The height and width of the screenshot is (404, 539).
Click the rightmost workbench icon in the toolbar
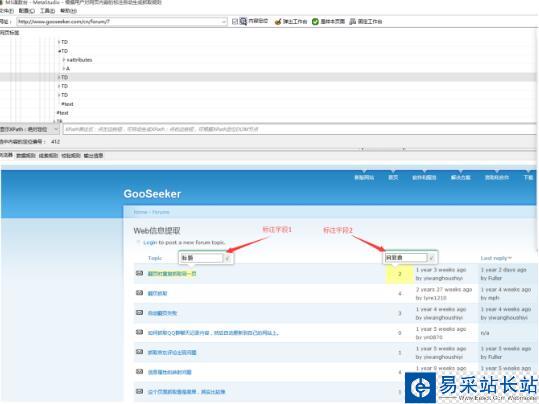click(353, 22)
